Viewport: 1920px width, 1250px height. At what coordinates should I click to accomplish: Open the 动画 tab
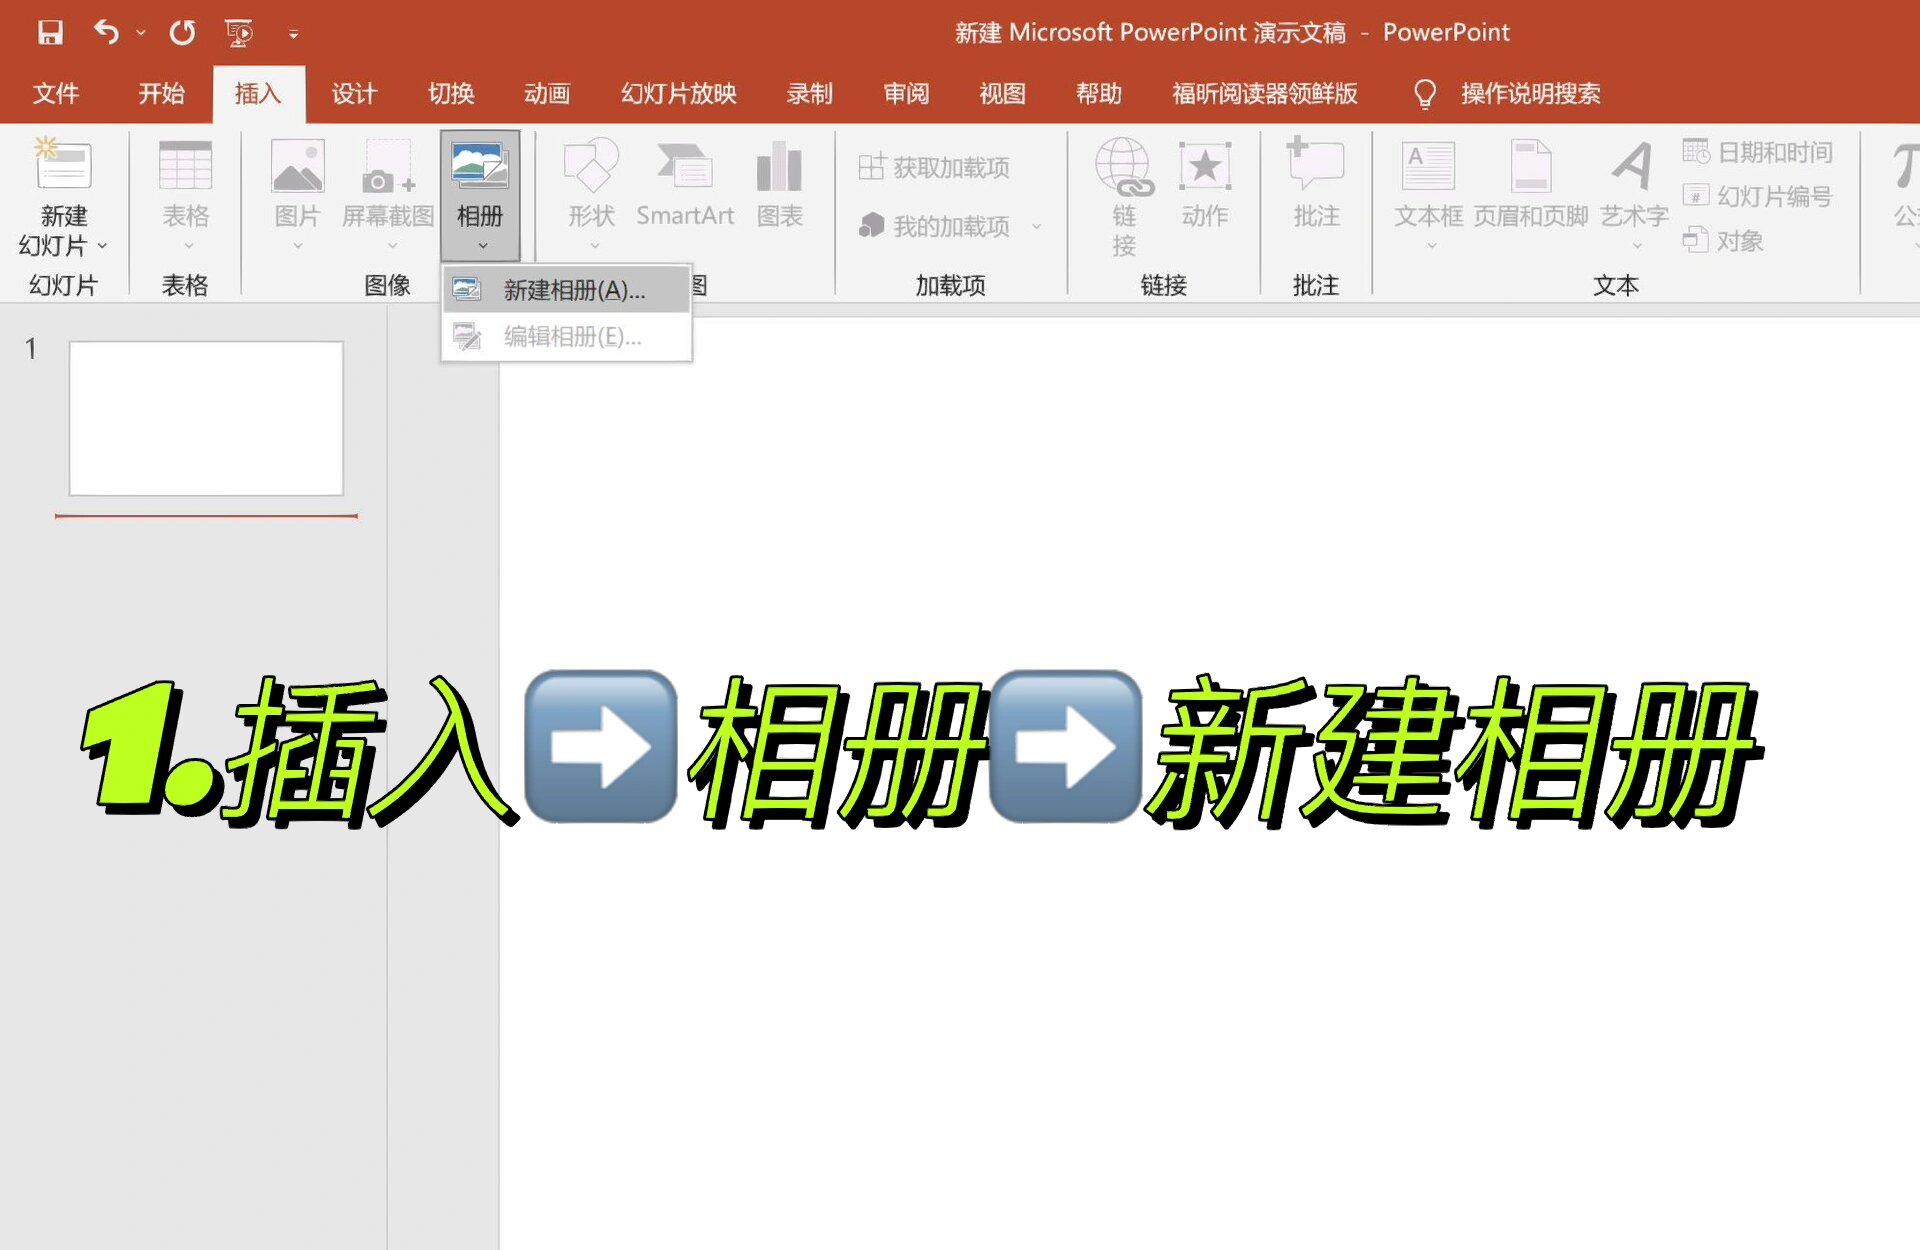tap(547, 93)
